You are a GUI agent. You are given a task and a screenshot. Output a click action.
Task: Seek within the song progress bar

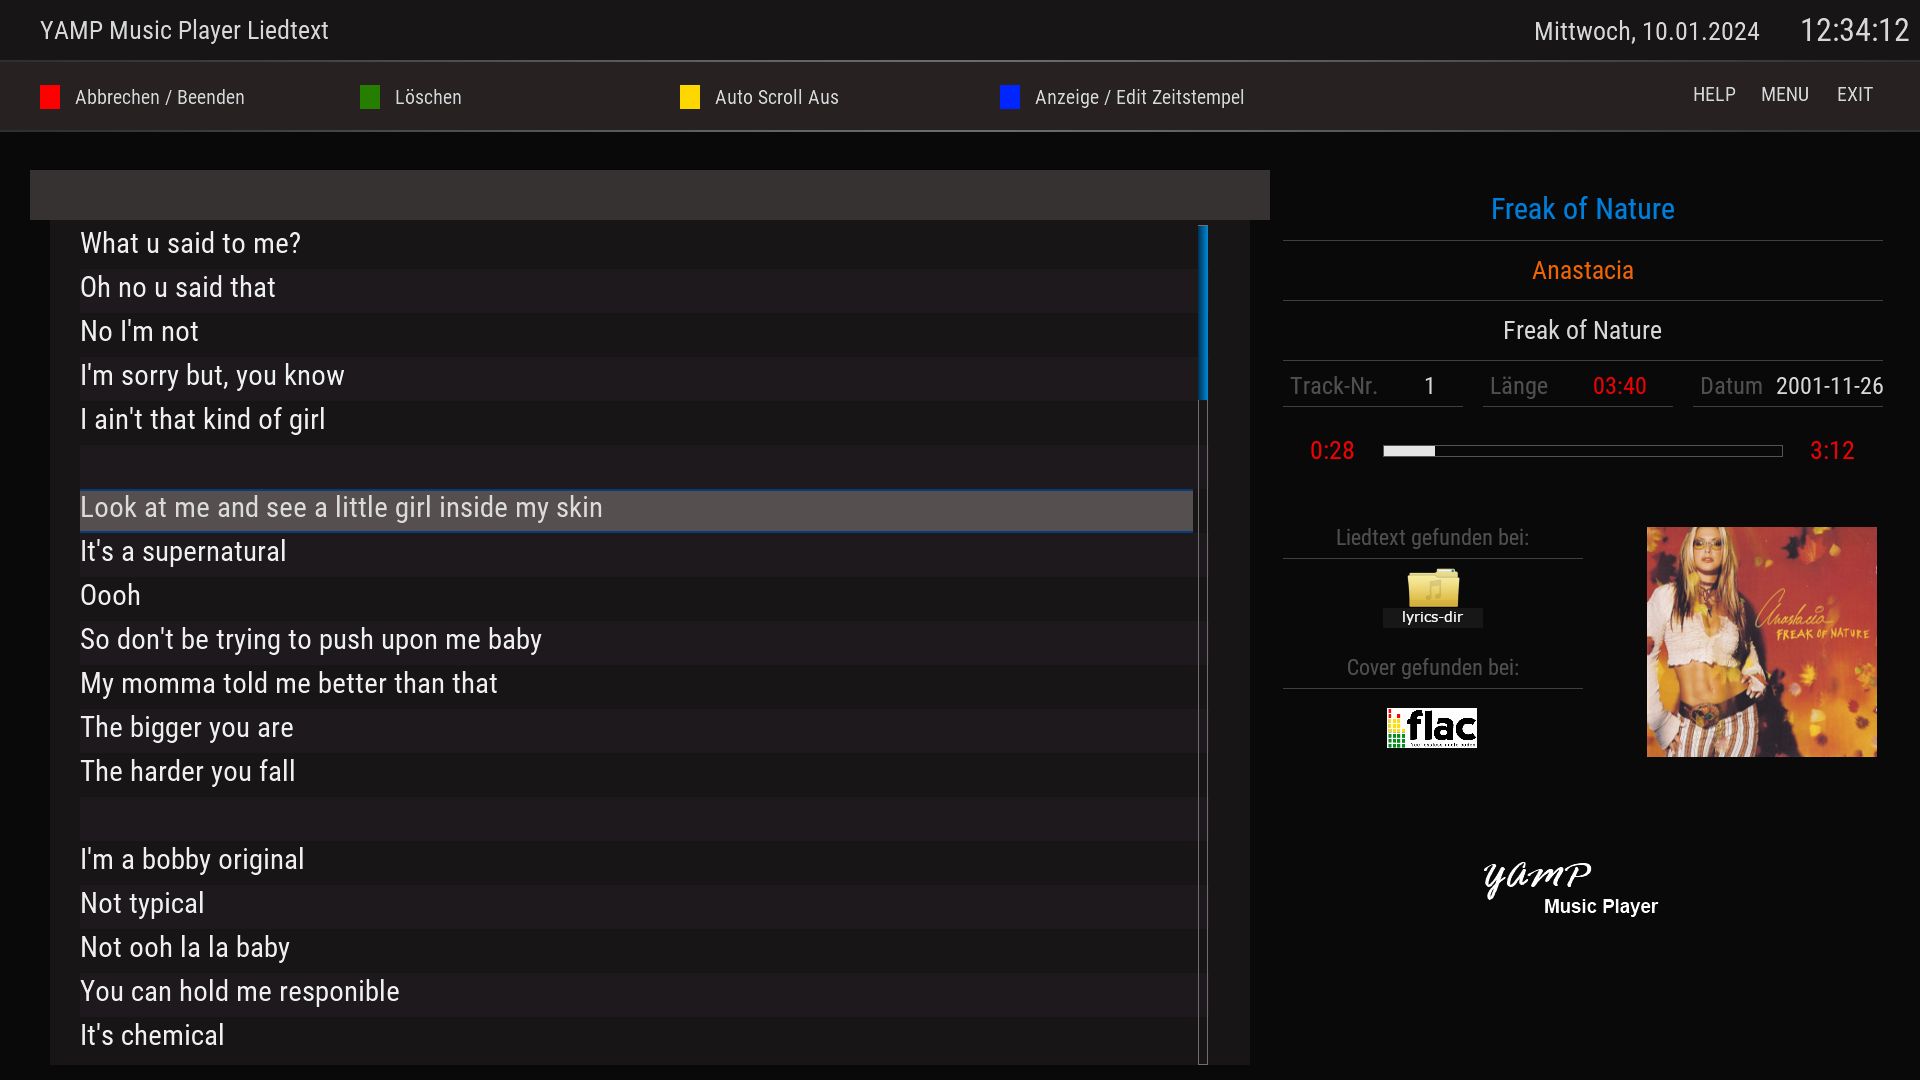[x=1582, y=451]
